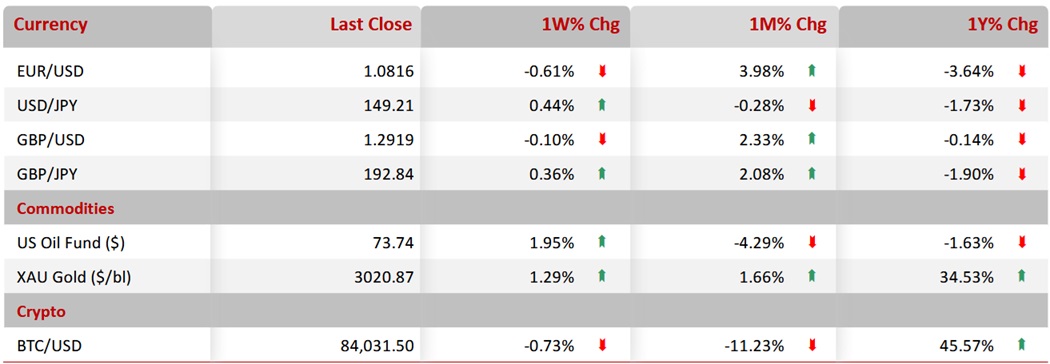Click the green arrow beside XAU Gold 34.53%
This screenshot has width=1050, height=364.
[1021, 276]
